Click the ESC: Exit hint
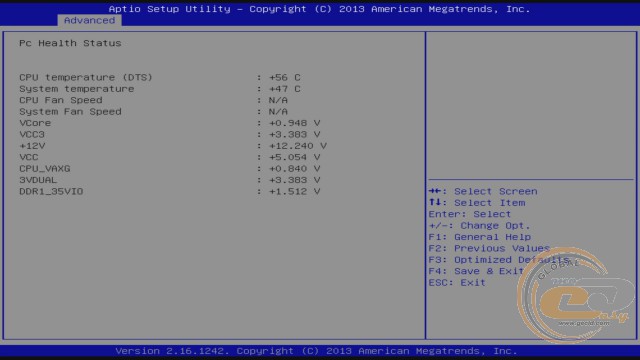This screenshot has height=360, width=640. [457, 283]
